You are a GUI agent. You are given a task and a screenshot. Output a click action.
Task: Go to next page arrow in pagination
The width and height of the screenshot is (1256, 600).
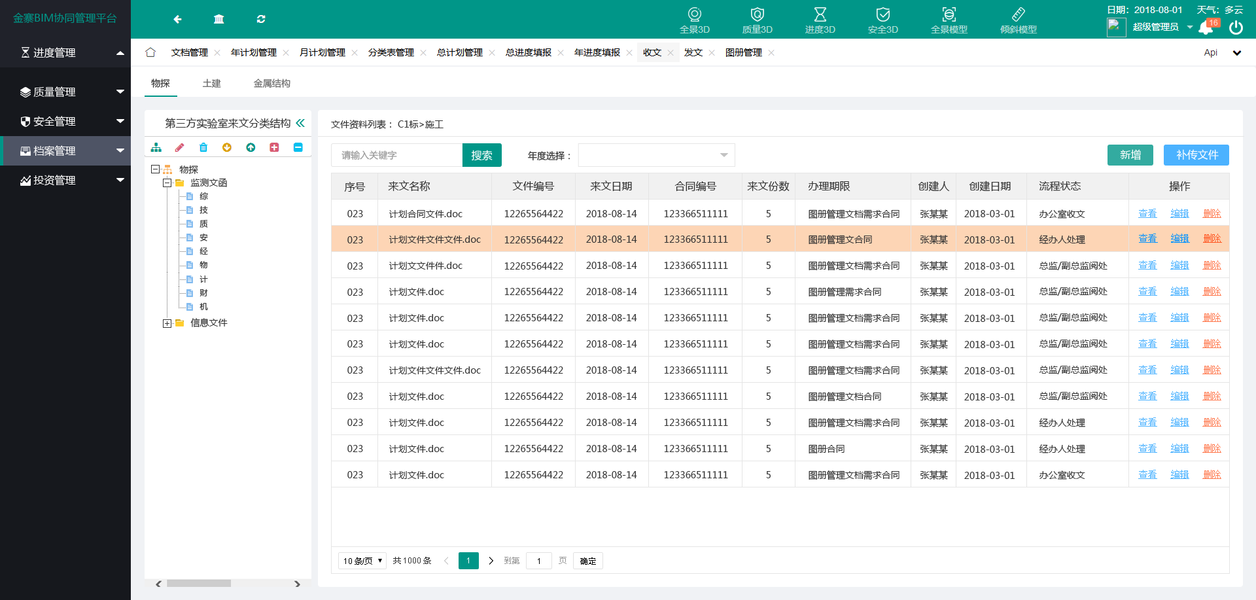coord(491,561)
